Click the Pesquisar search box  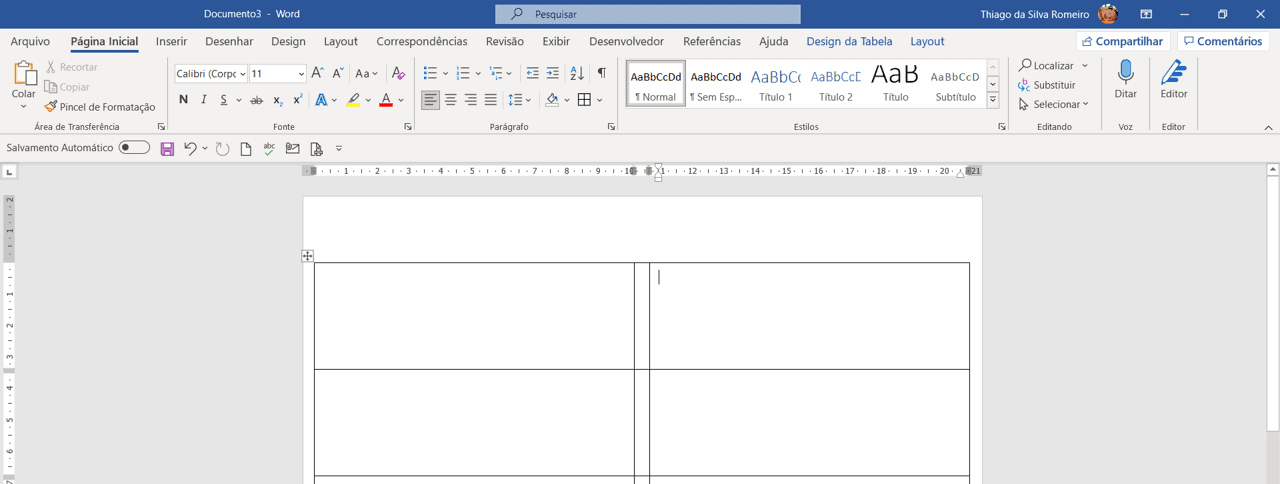click(x=648, y=14)
